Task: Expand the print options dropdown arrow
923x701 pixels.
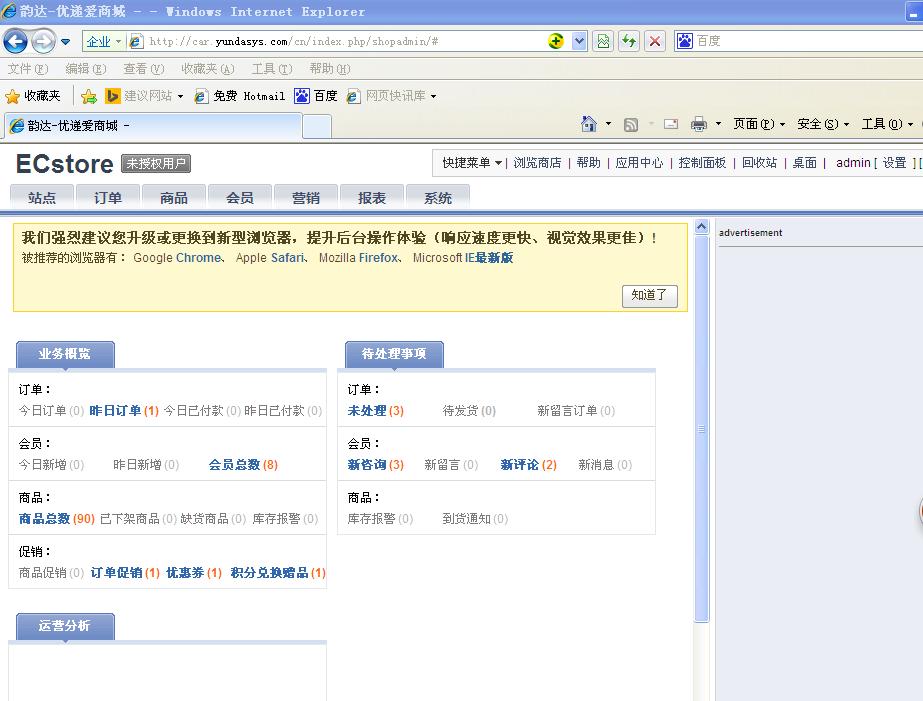Action: [718, 124]
